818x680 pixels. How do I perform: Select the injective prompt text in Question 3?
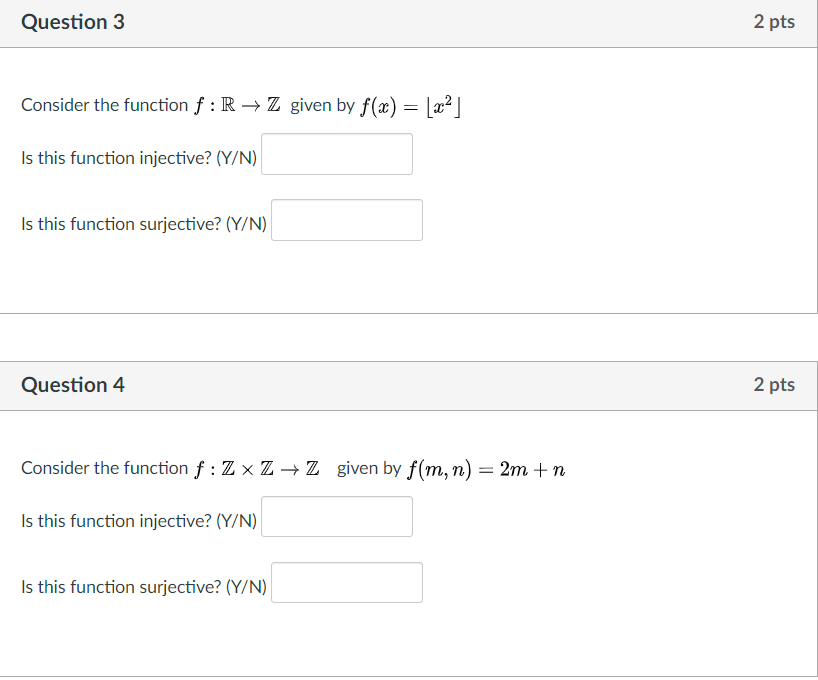tap(138, 157)
